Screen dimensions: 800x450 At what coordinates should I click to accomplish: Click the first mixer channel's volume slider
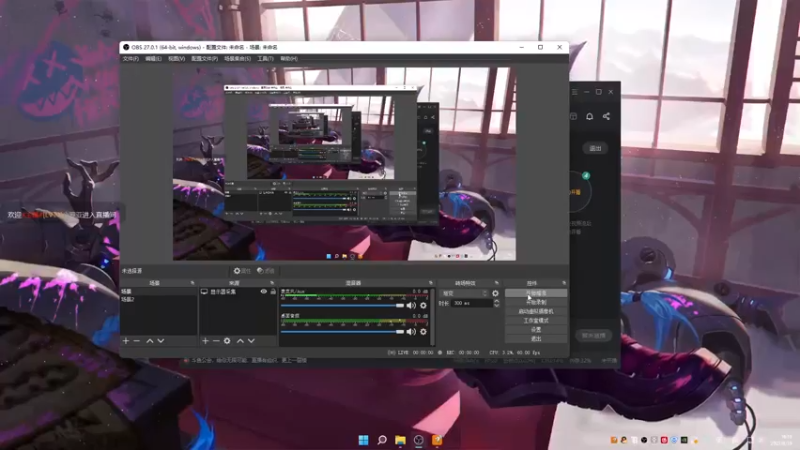pos(342,306)
